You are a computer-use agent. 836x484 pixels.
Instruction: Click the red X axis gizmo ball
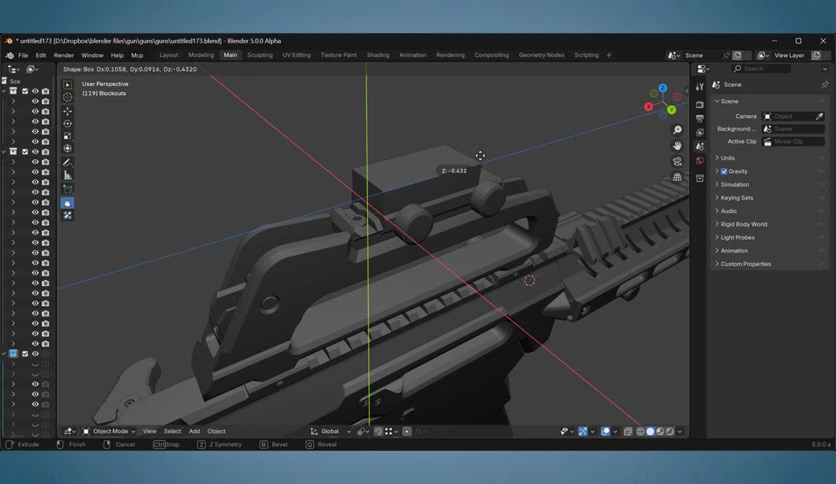point(649,107)
